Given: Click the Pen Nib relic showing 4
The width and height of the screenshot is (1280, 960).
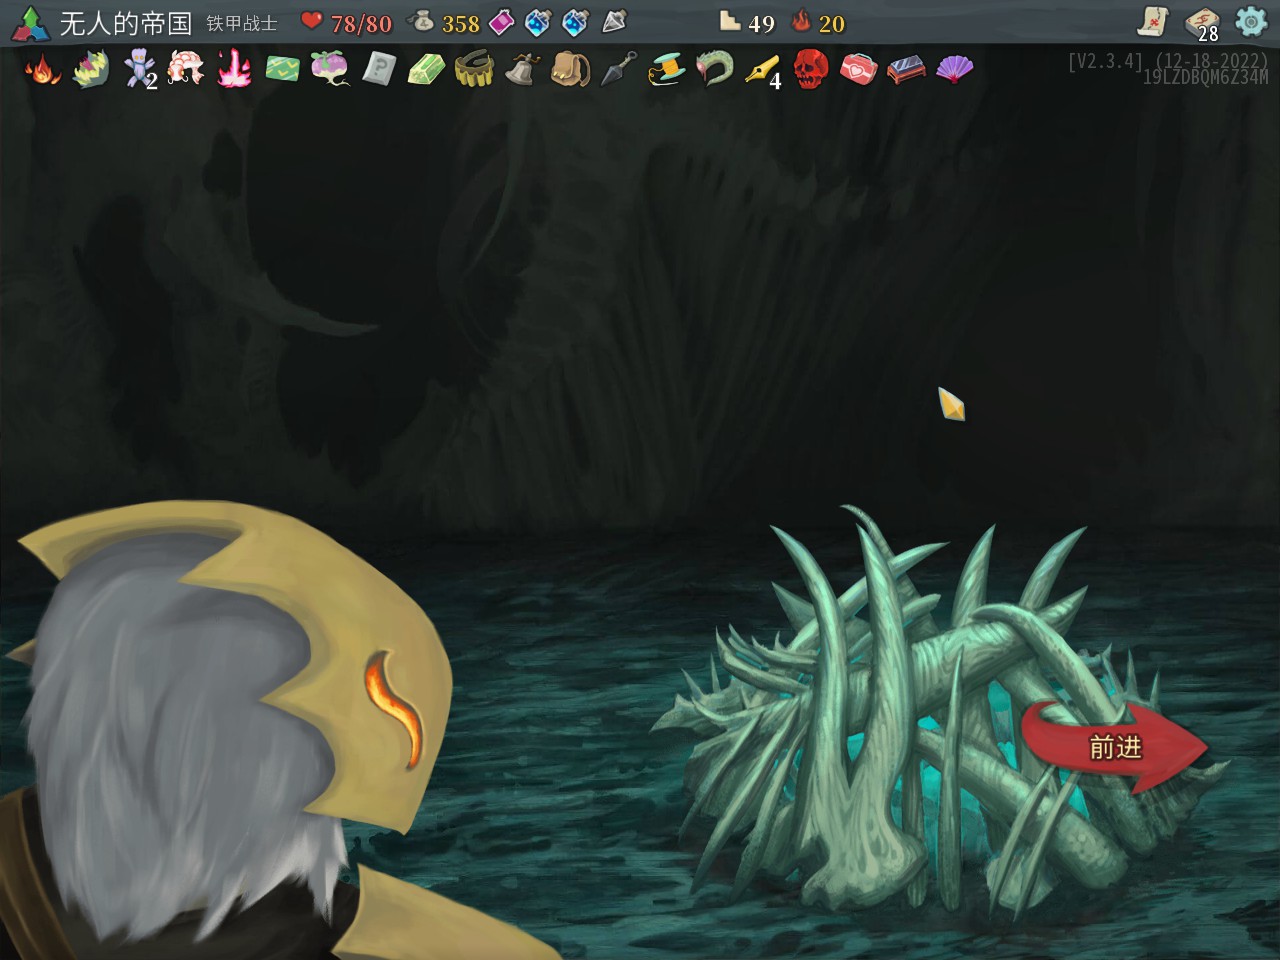Looking at the screenshot, I should tap(763, 69).
